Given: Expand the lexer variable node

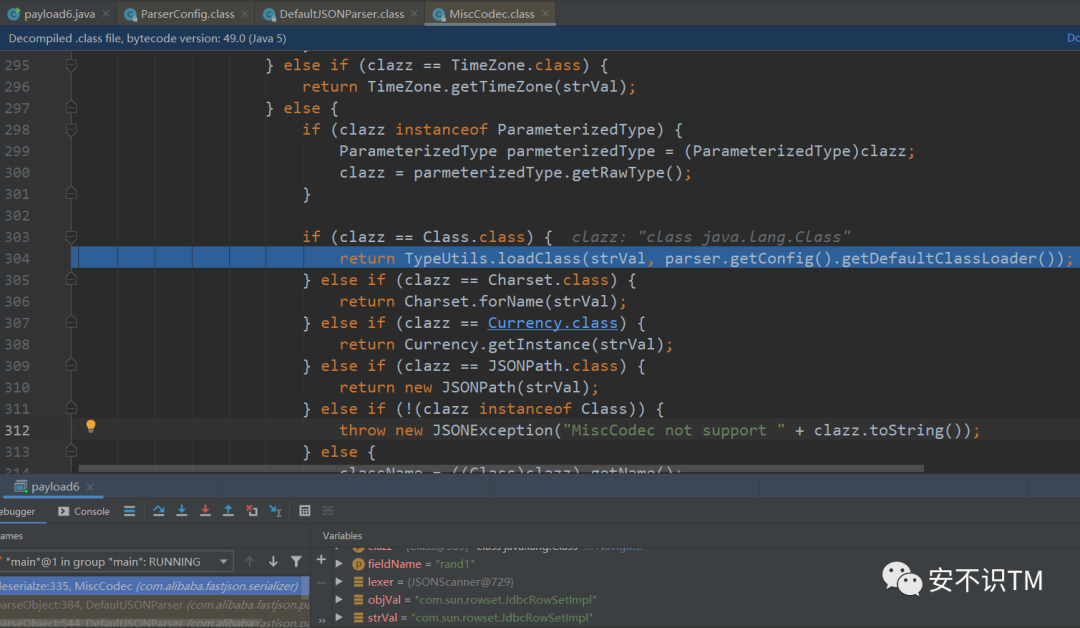Looking at the screenshot, I should coord(340,582).
